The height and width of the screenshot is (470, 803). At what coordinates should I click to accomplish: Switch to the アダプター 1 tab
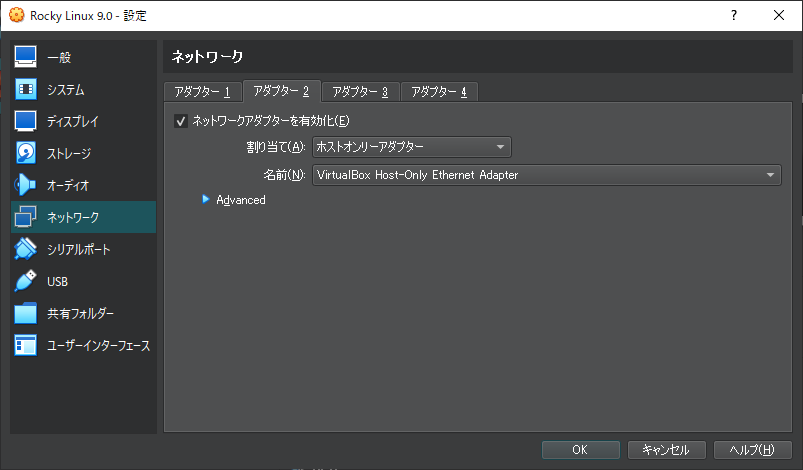point(202,92)
